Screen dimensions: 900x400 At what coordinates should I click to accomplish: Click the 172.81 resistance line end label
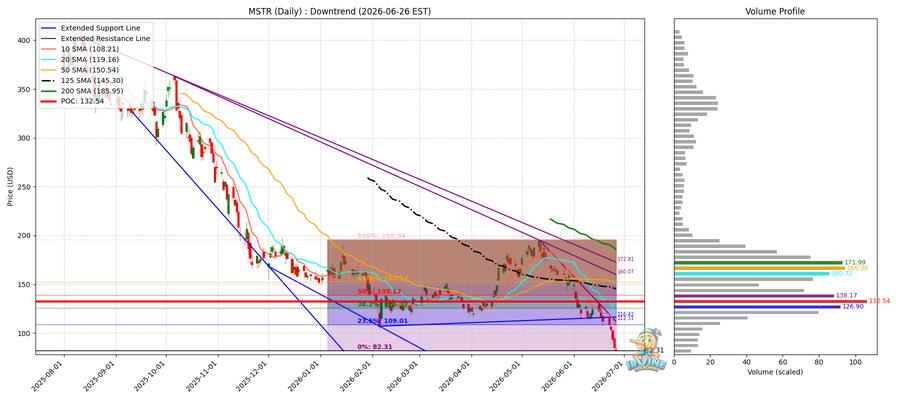pyautogui.click(x=628, y=259)
